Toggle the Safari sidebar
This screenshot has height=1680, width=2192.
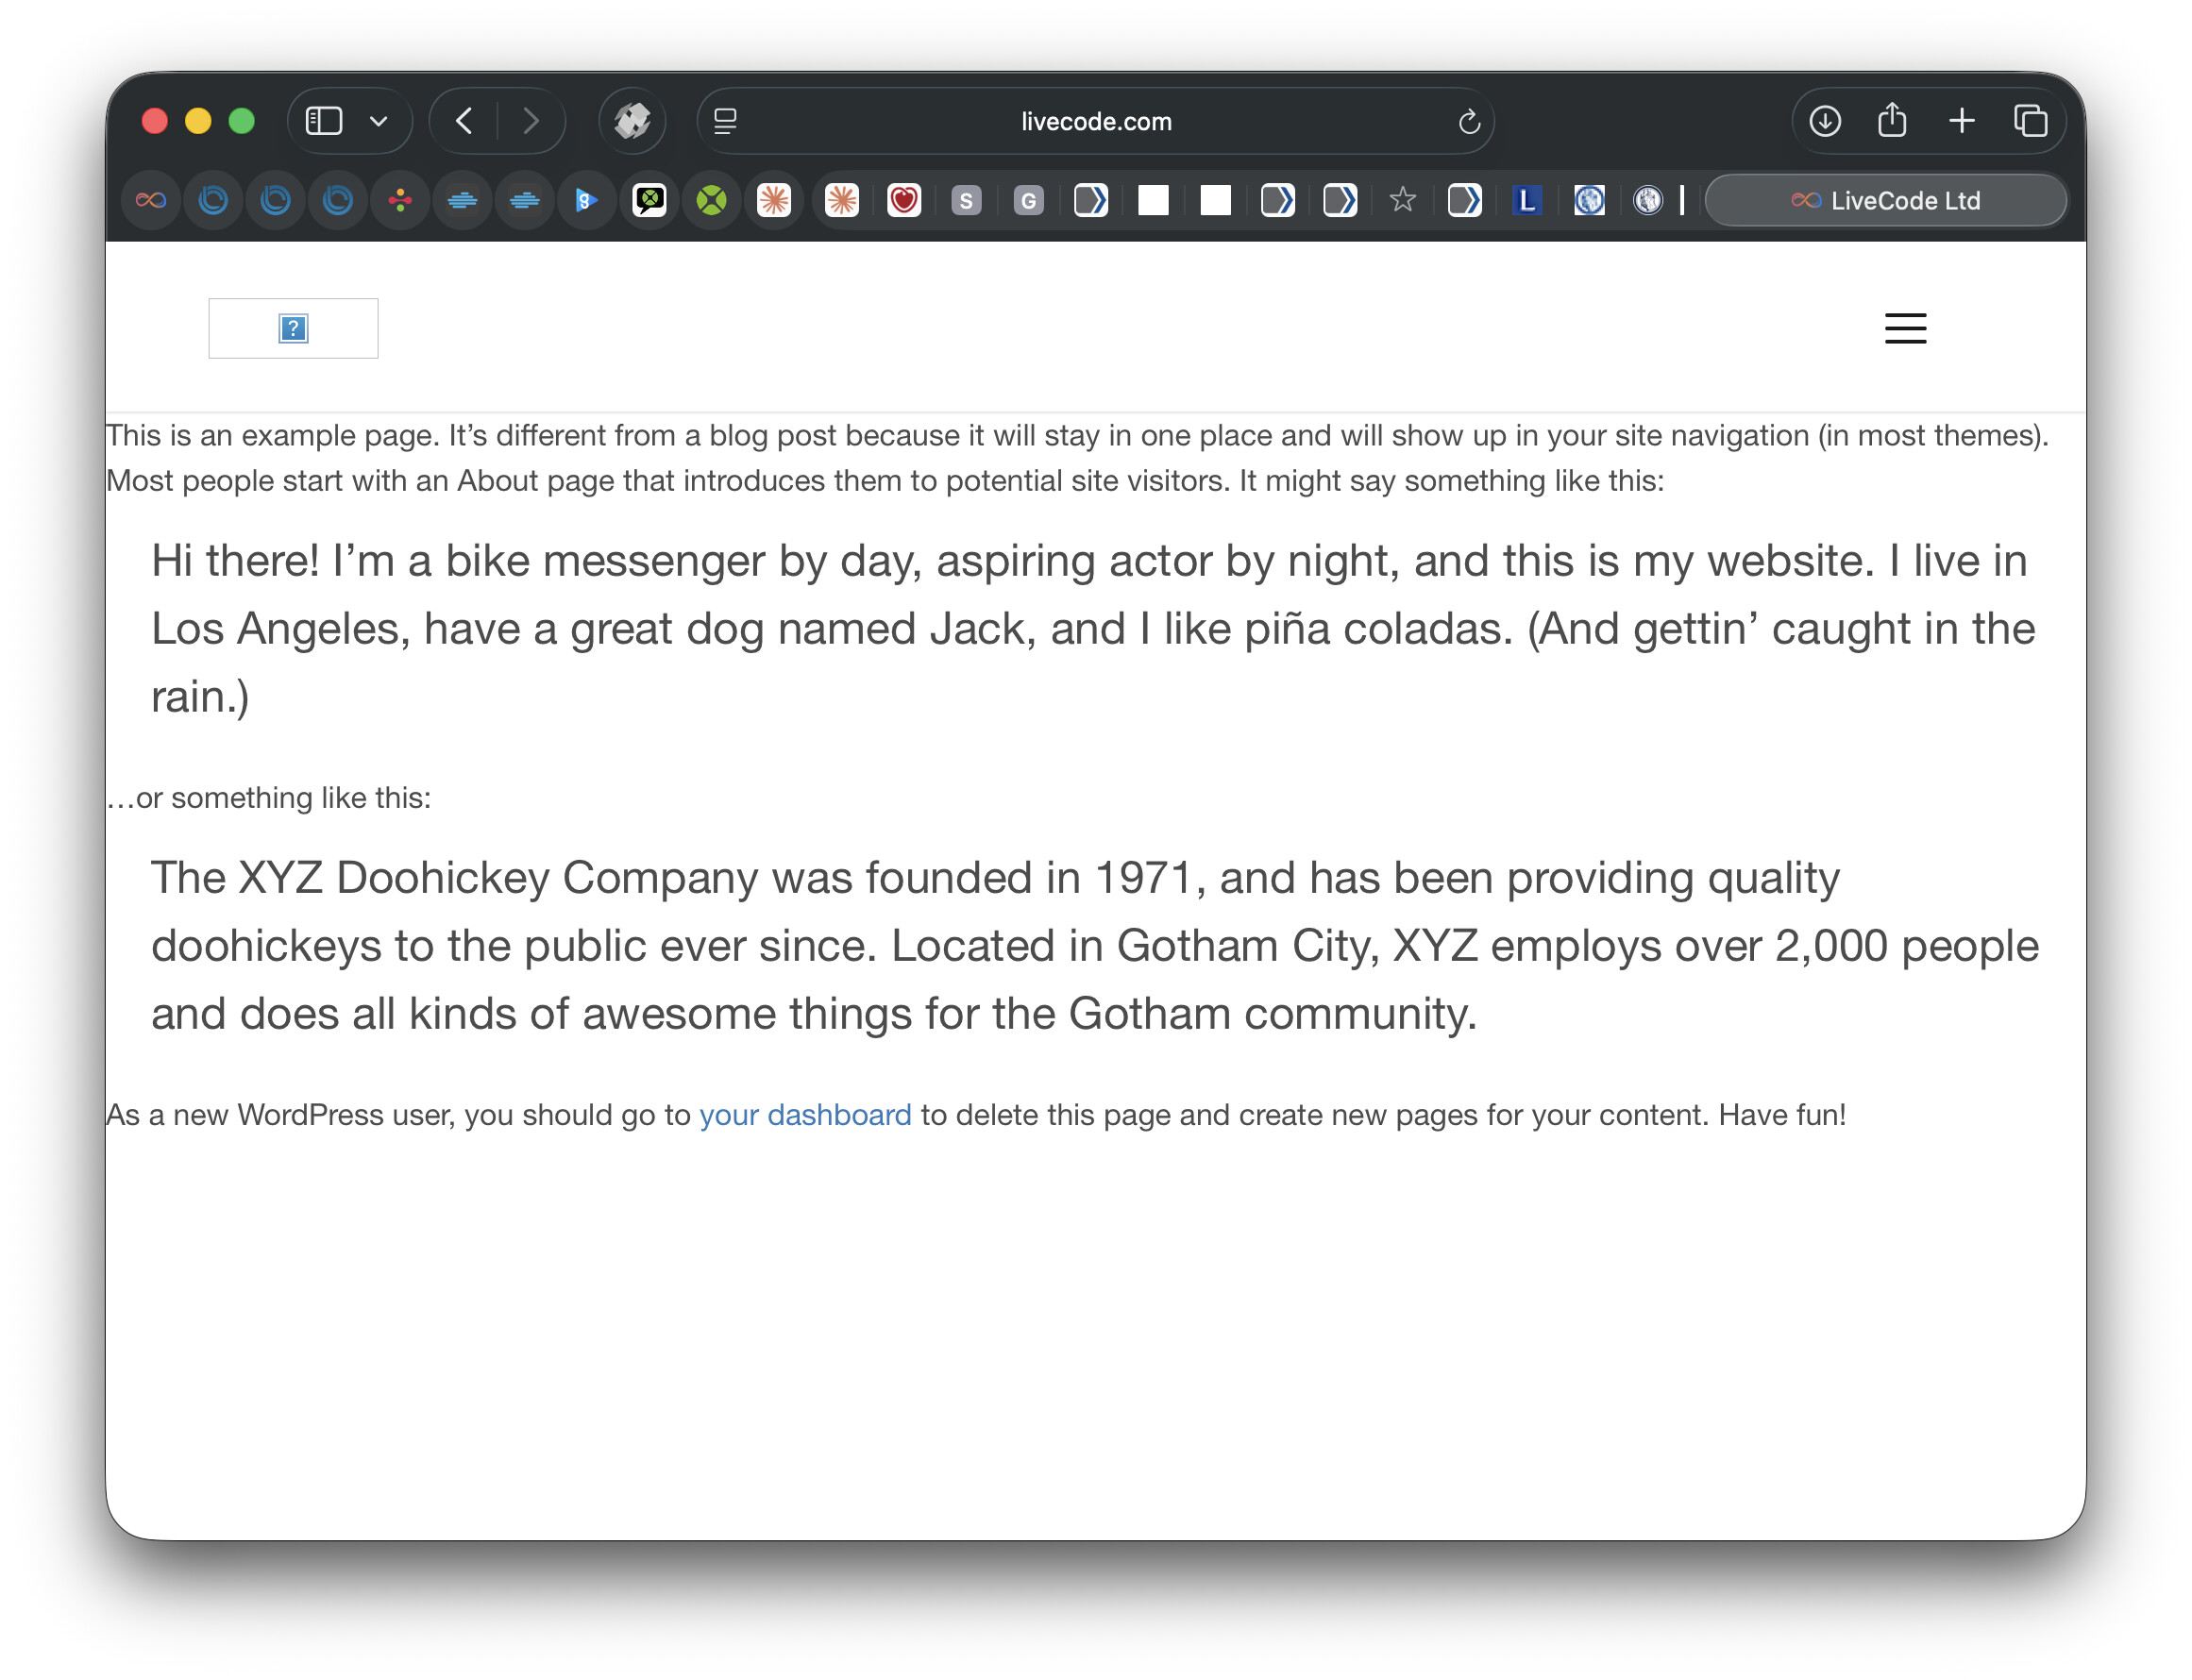pos(323,121)
